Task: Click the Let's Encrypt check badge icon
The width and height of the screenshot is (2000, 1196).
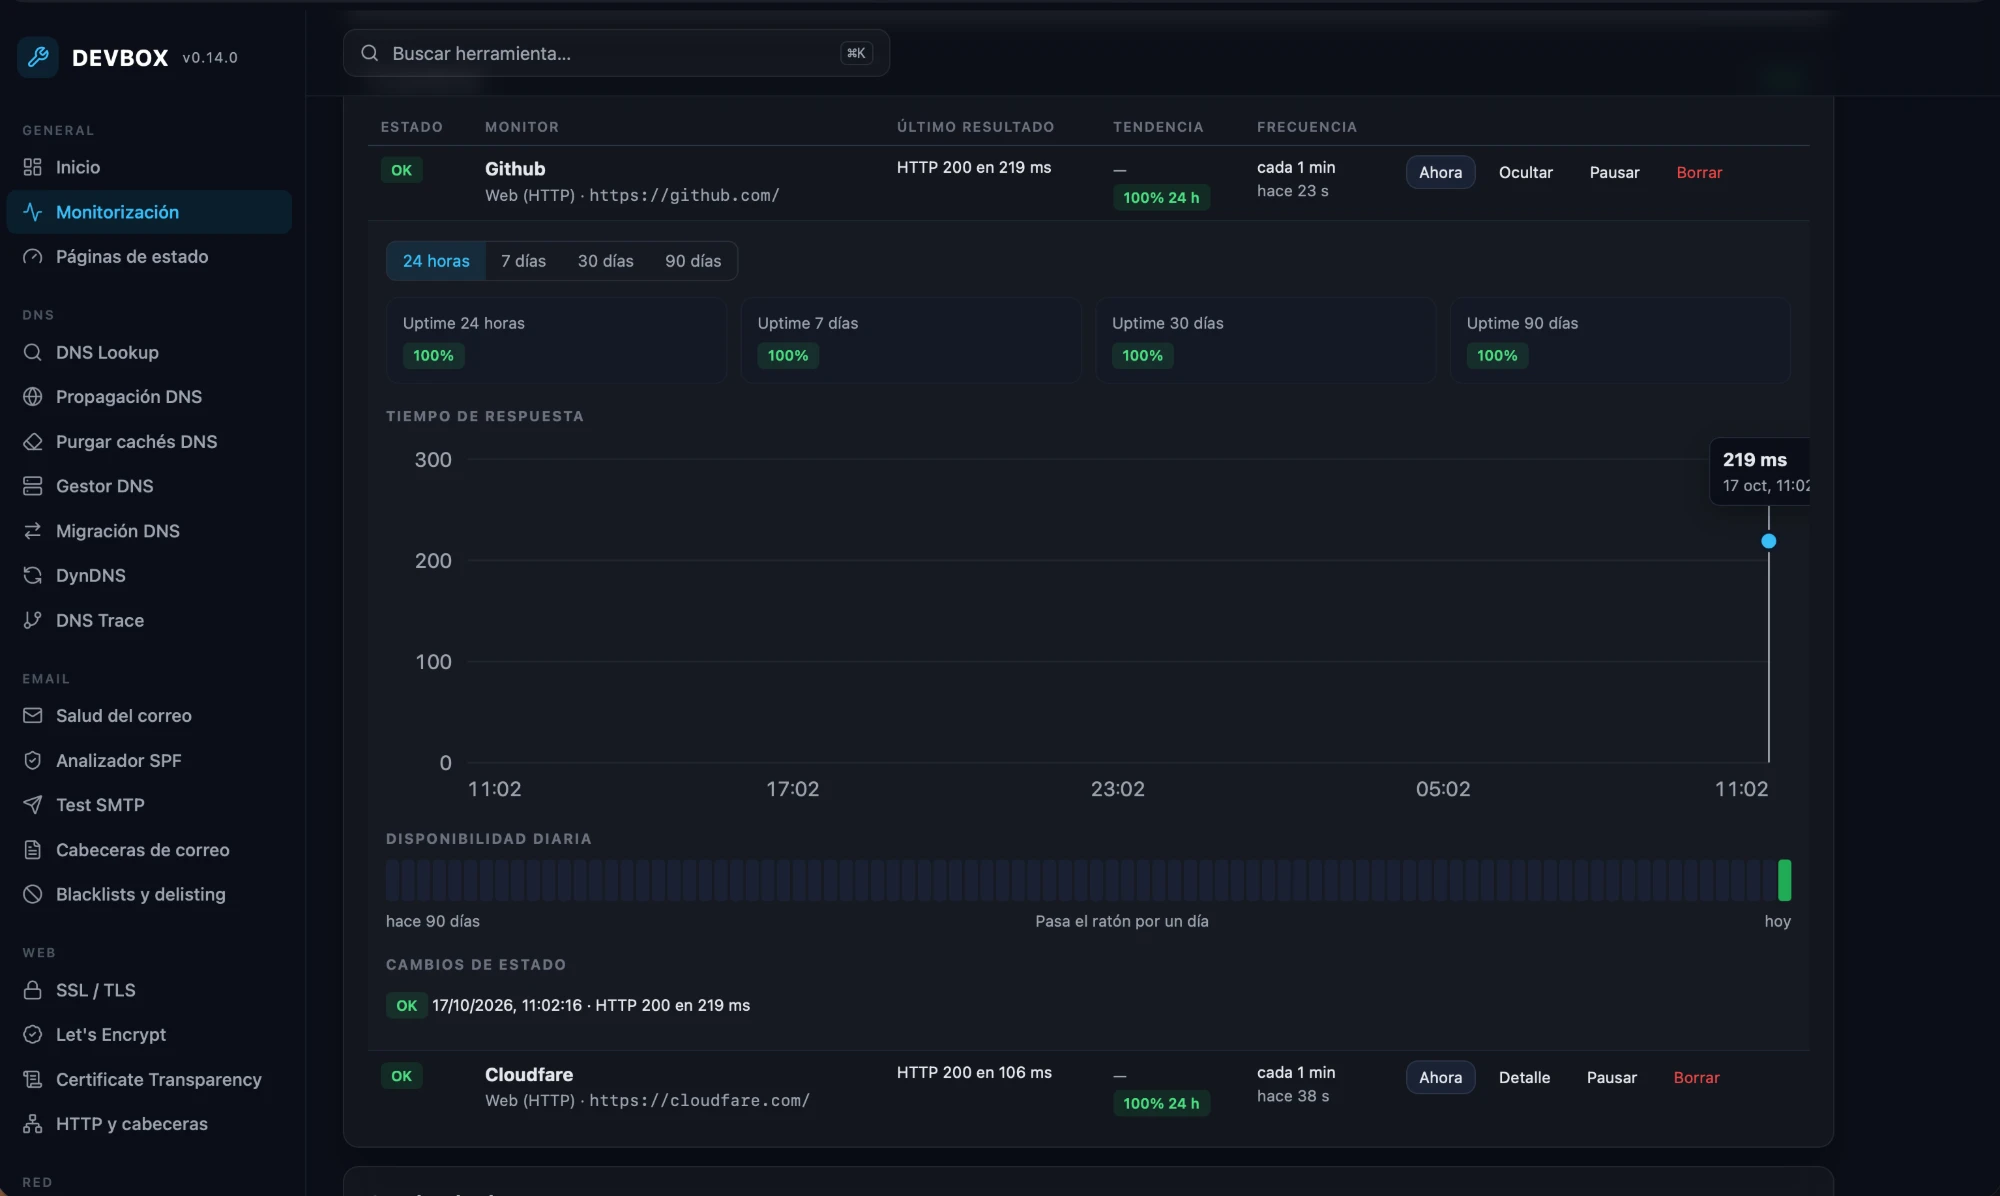Action: tap(33, 1034)
